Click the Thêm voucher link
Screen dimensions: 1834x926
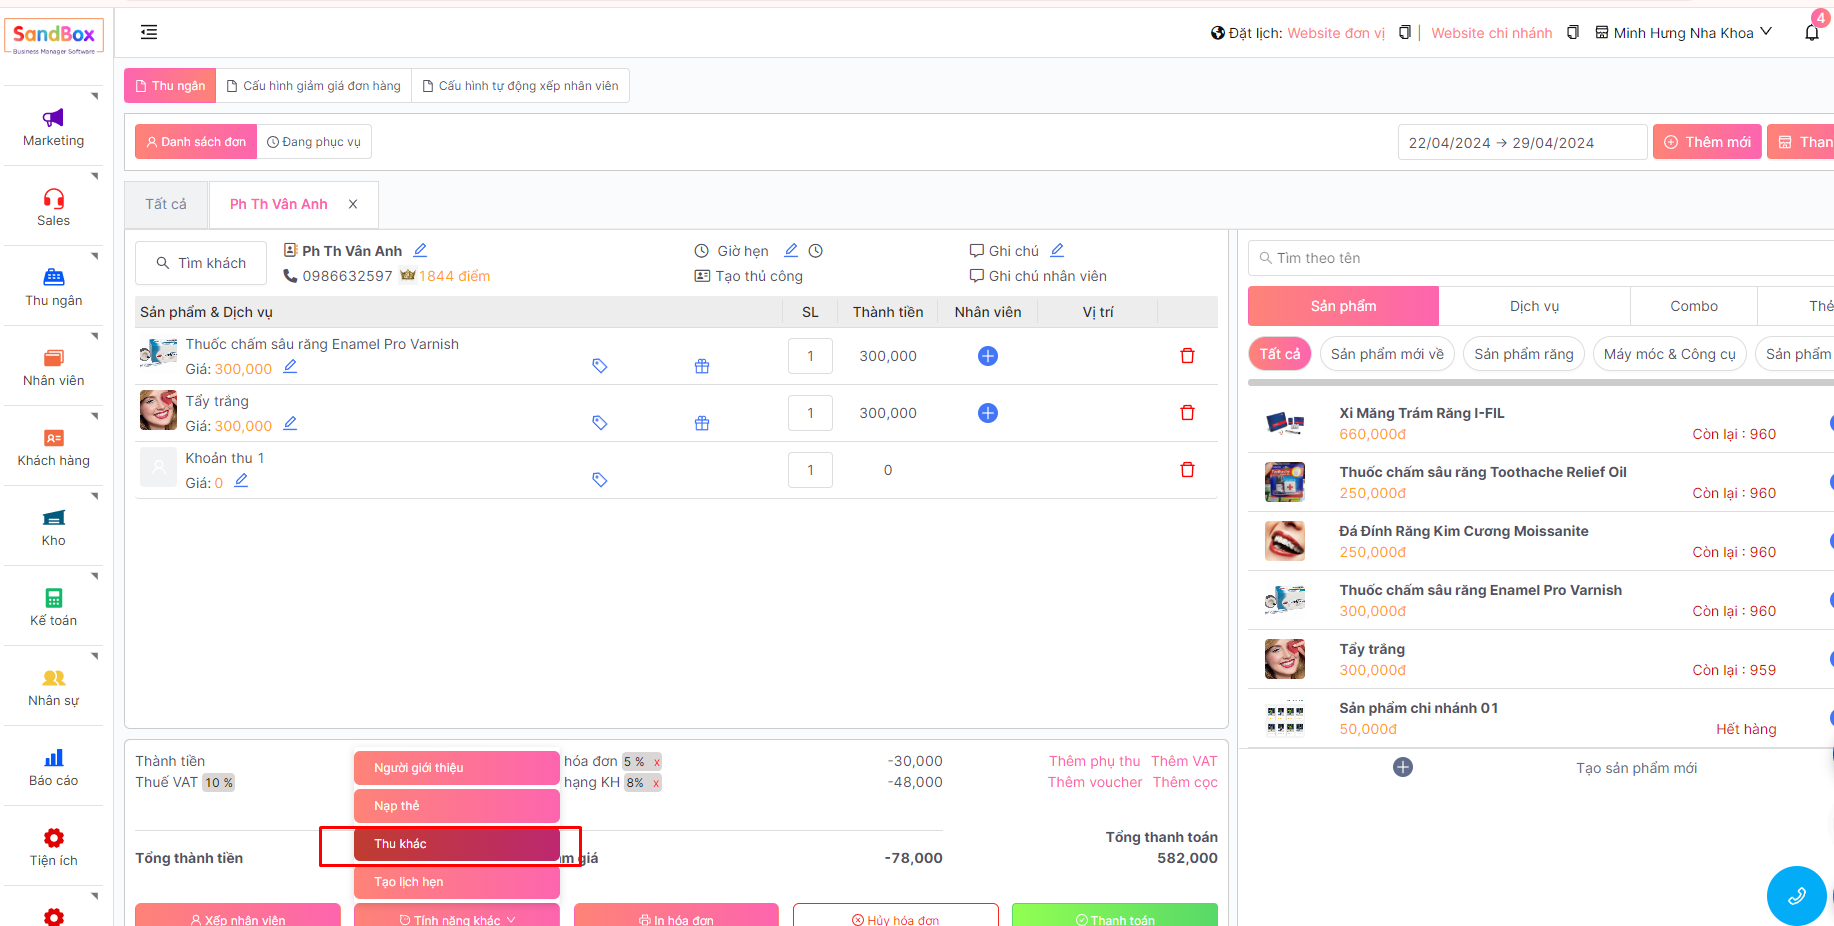click(x=1094, y=782)
